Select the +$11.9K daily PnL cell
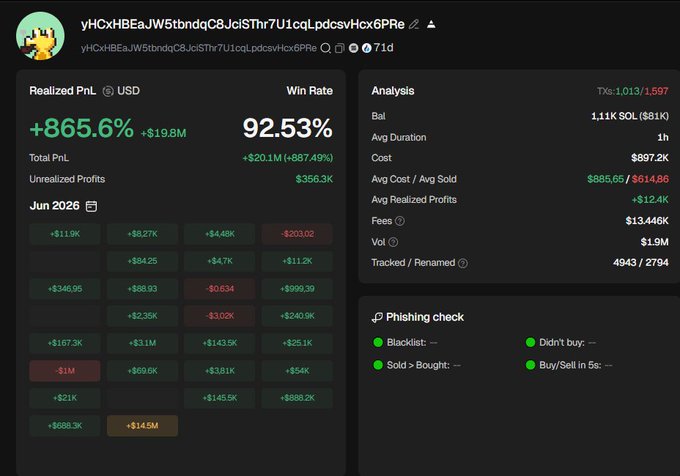 pyautogui.click(x=65, y=234)
